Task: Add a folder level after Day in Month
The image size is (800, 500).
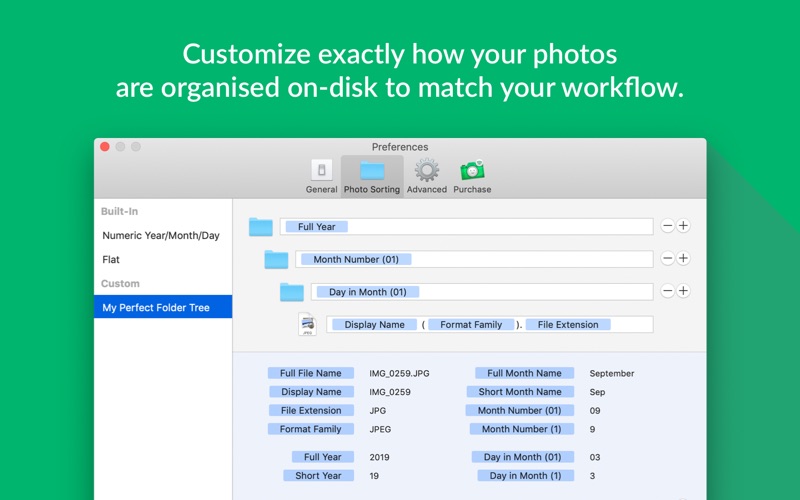Action: 683,291
